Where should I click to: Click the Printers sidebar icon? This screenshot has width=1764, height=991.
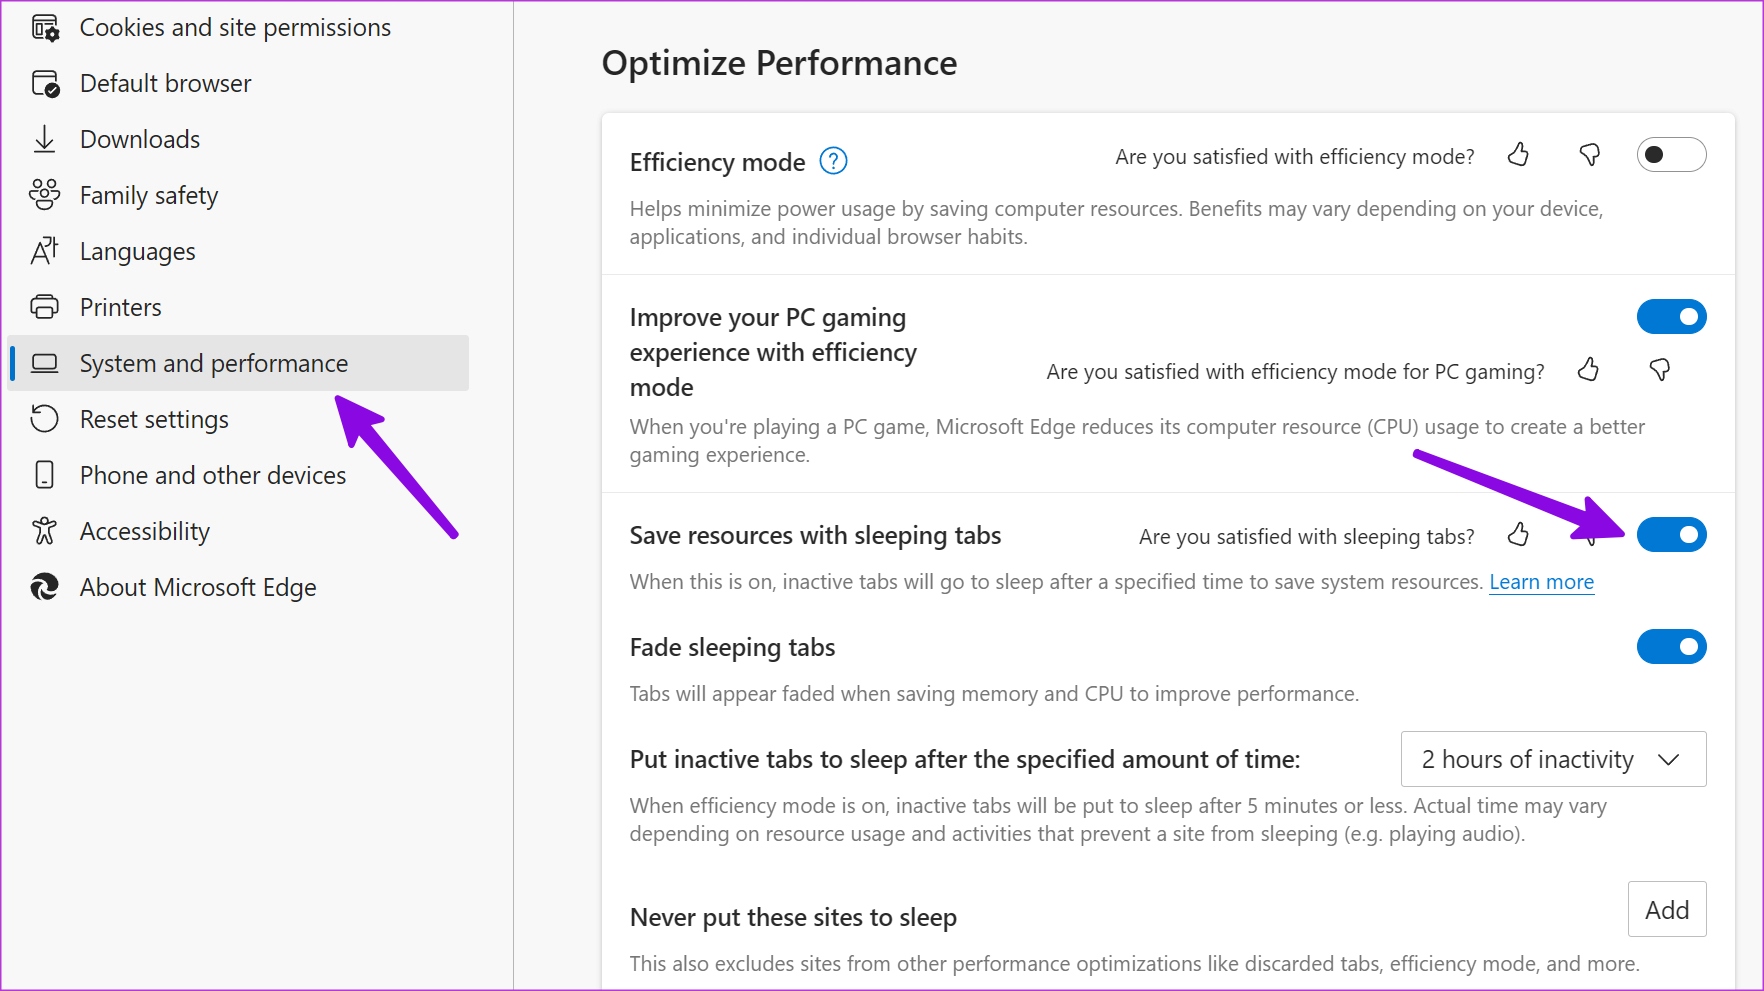click(x=44, y=307)
